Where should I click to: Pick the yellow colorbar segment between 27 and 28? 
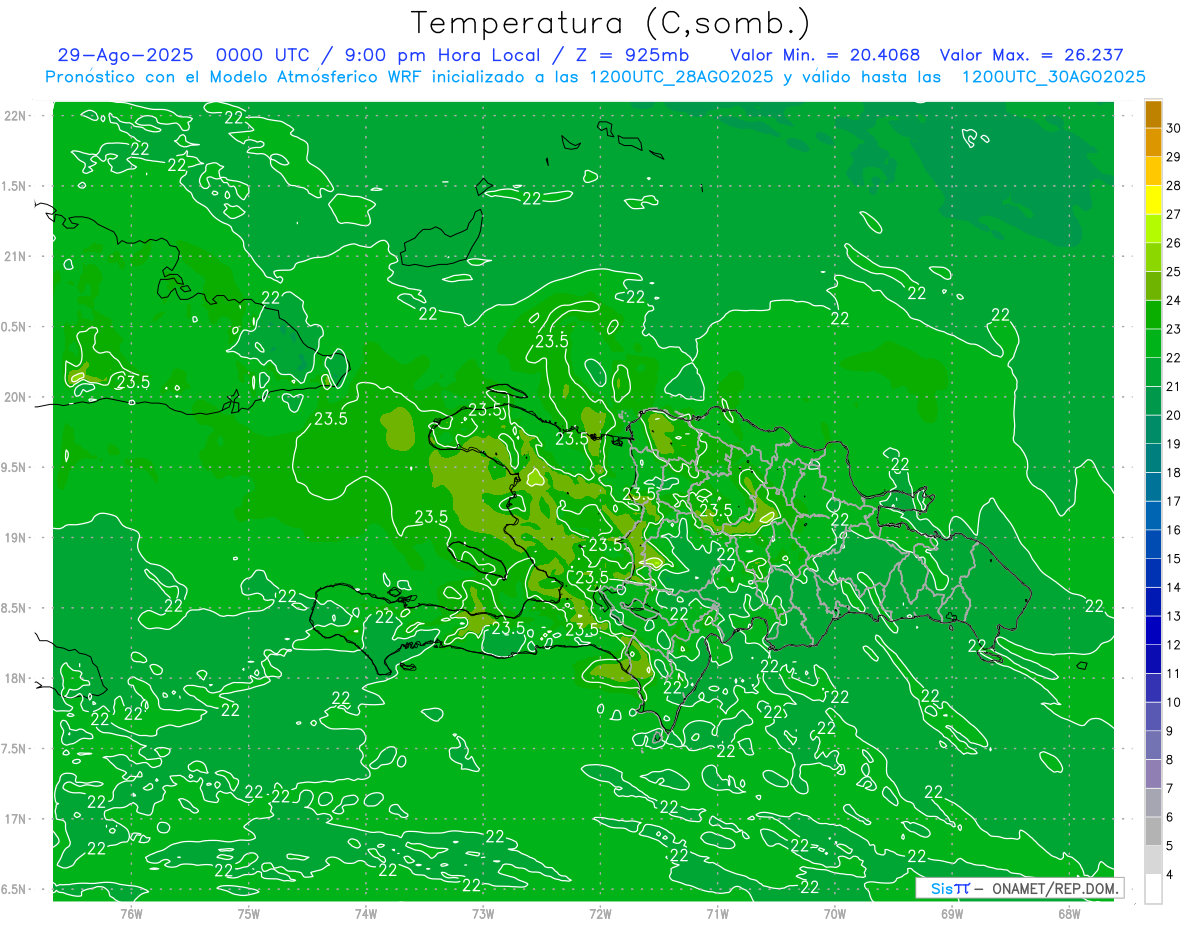pos(1153,200)
